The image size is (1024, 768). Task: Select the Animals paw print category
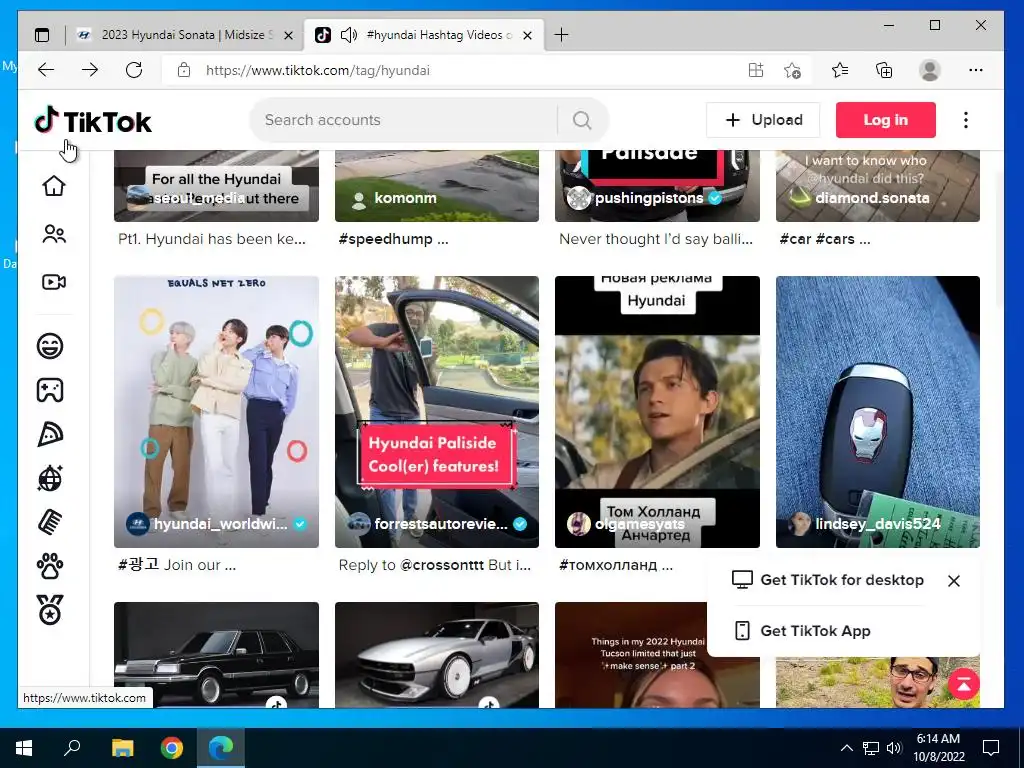(x=50, y=566)
